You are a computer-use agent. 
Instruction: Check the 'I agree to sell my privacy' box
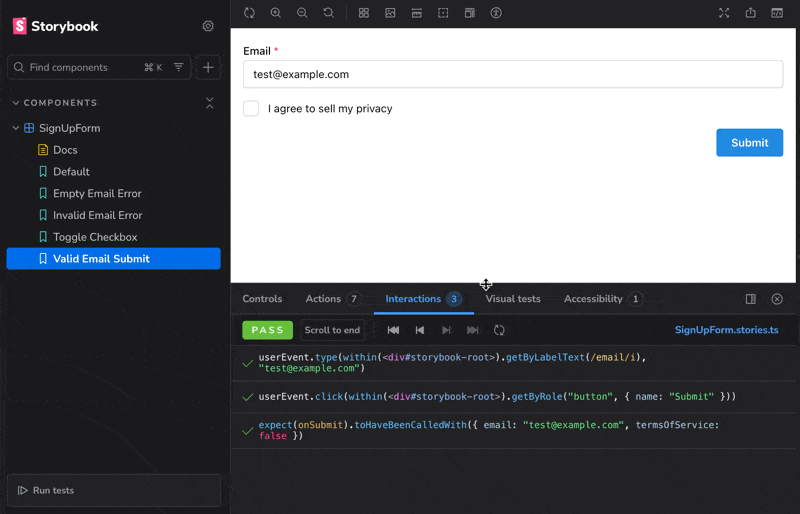[251, 109]
